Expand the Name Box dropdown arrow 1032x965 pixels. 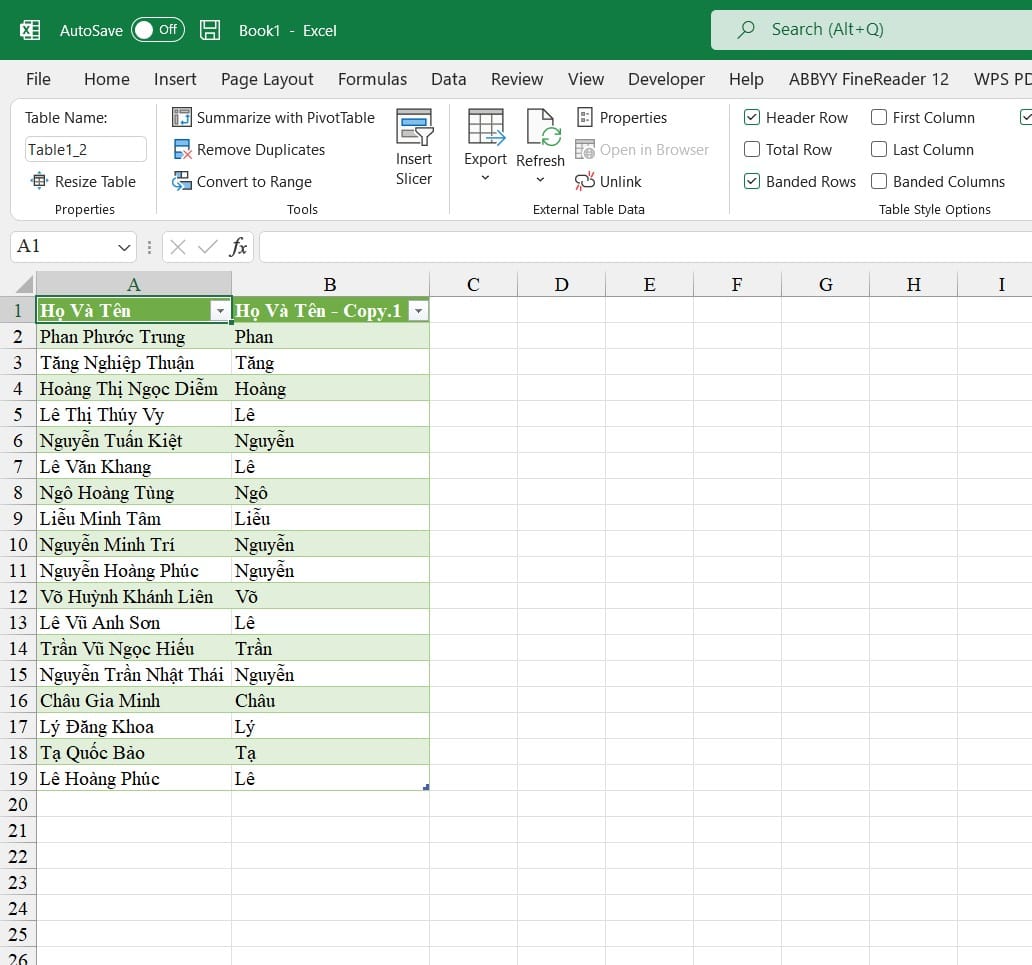(124, 247)
